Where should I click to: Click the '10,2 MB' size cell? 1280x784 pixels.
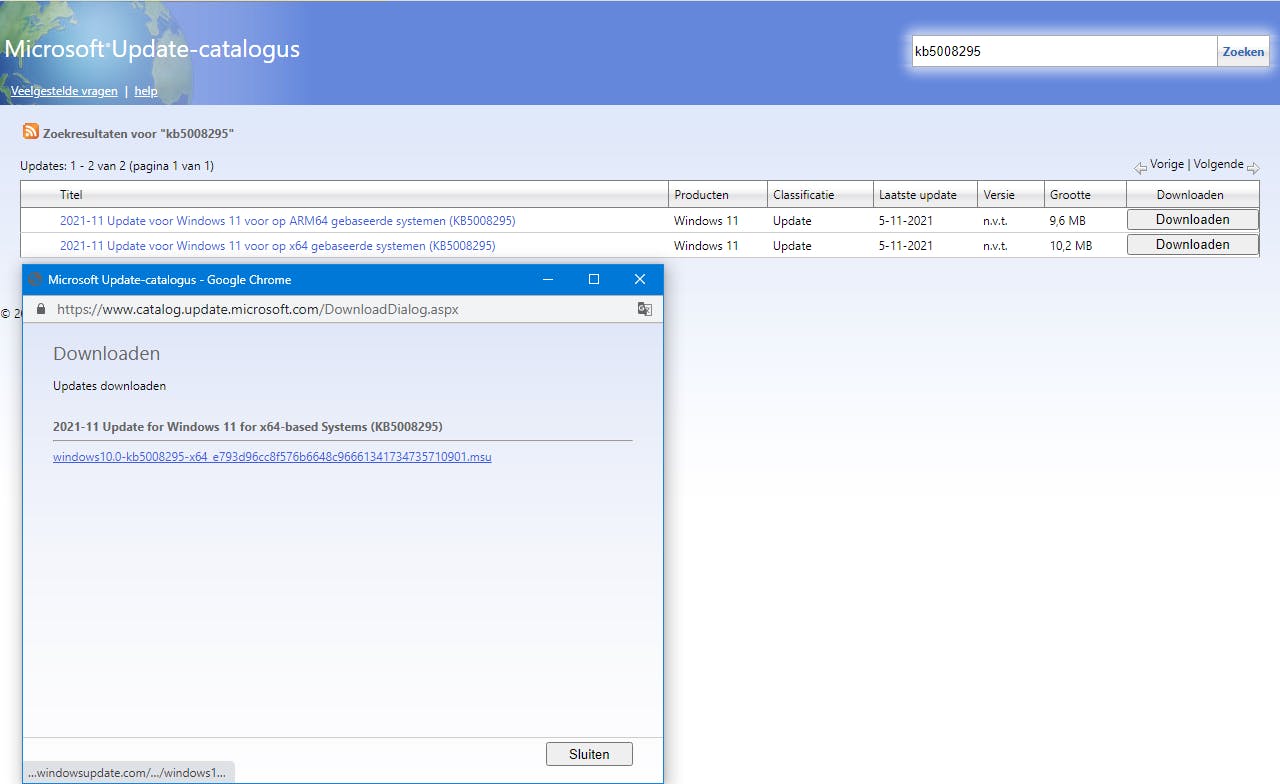[1071, 246]
